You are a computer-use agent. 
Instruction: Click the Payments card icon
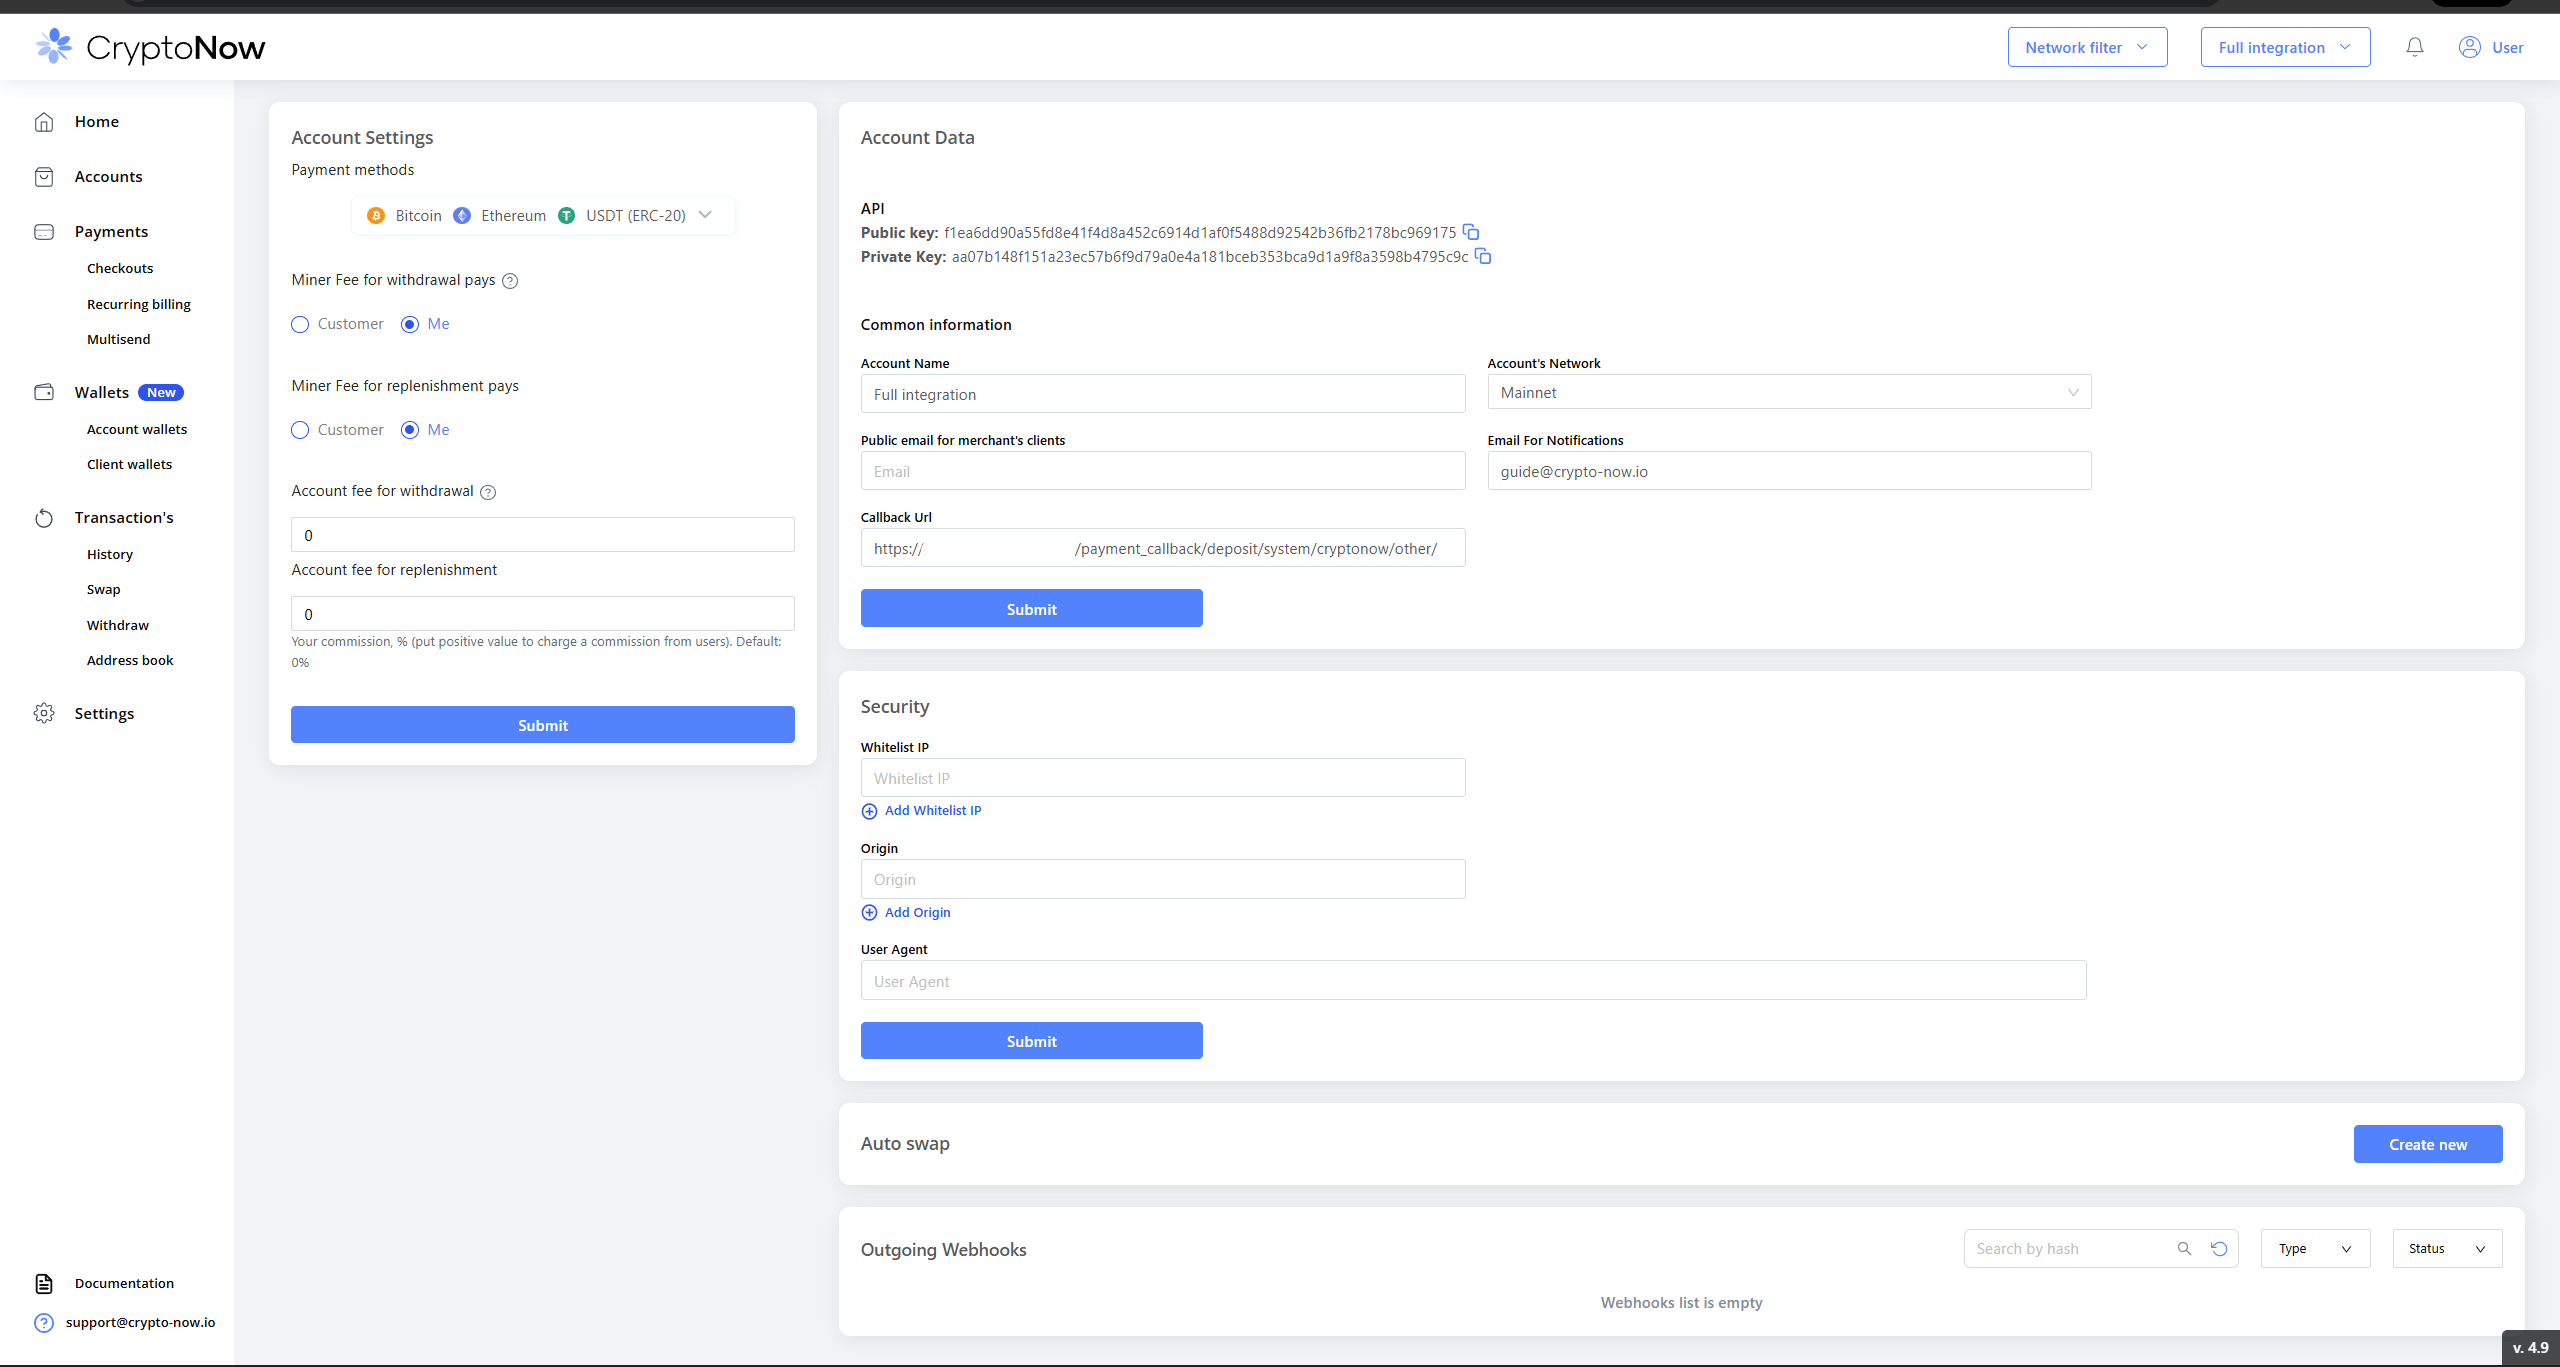[x=44, y=232]
